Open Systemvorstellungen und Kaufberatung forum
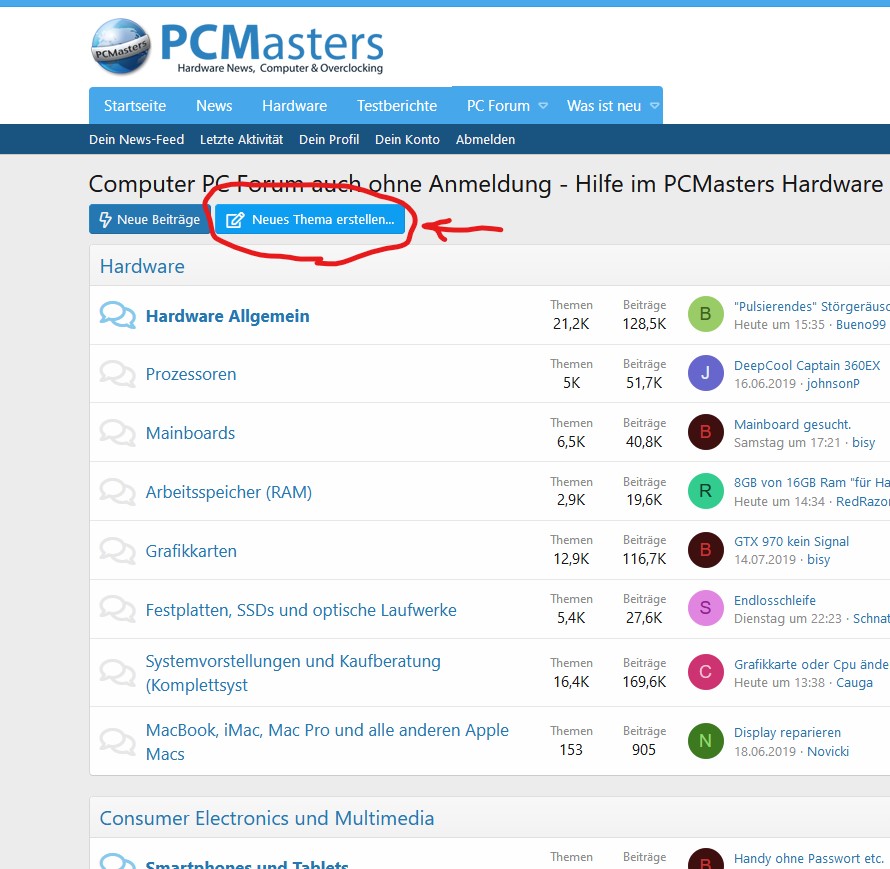Screen dimensions: 890x869 293,673
